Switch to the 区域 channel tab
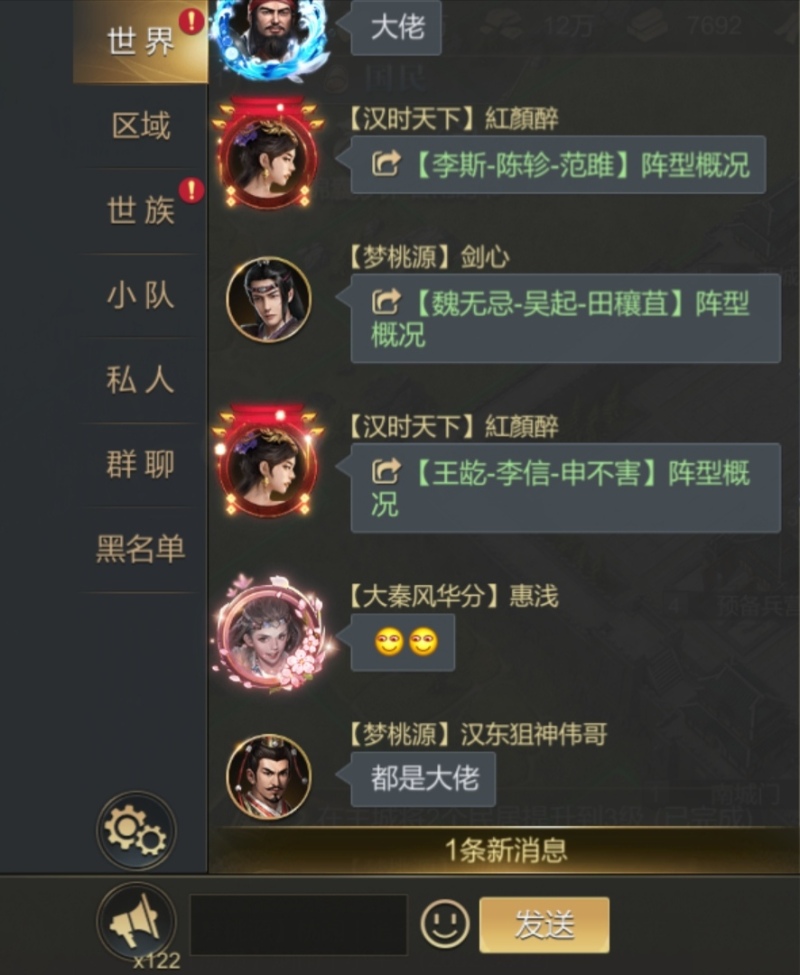Image resolution: width=800 pixels, height=975 pixels. pos(140,126)
